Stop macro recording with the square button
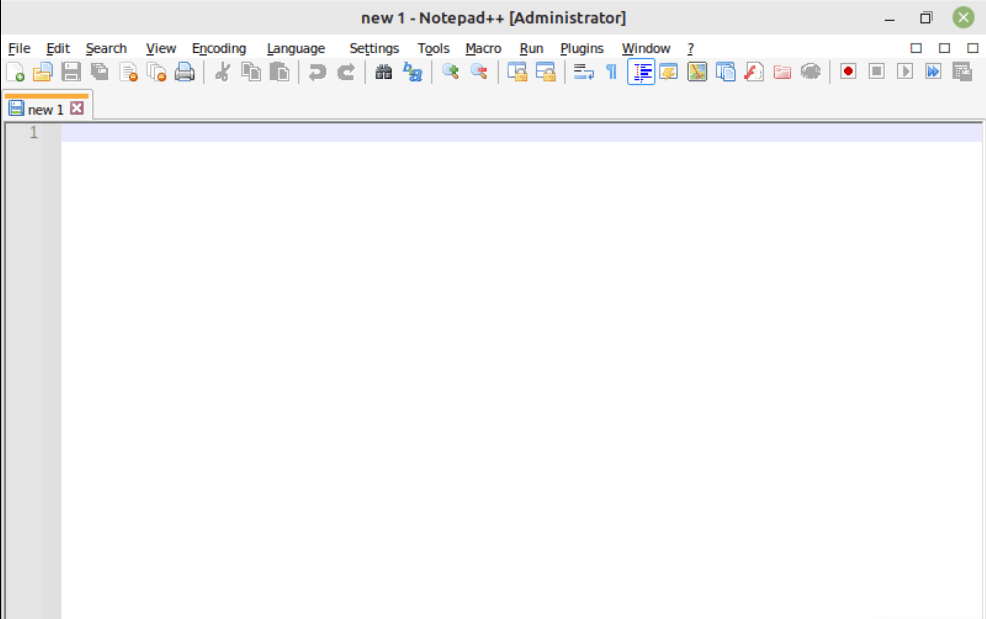 [876, 72]
